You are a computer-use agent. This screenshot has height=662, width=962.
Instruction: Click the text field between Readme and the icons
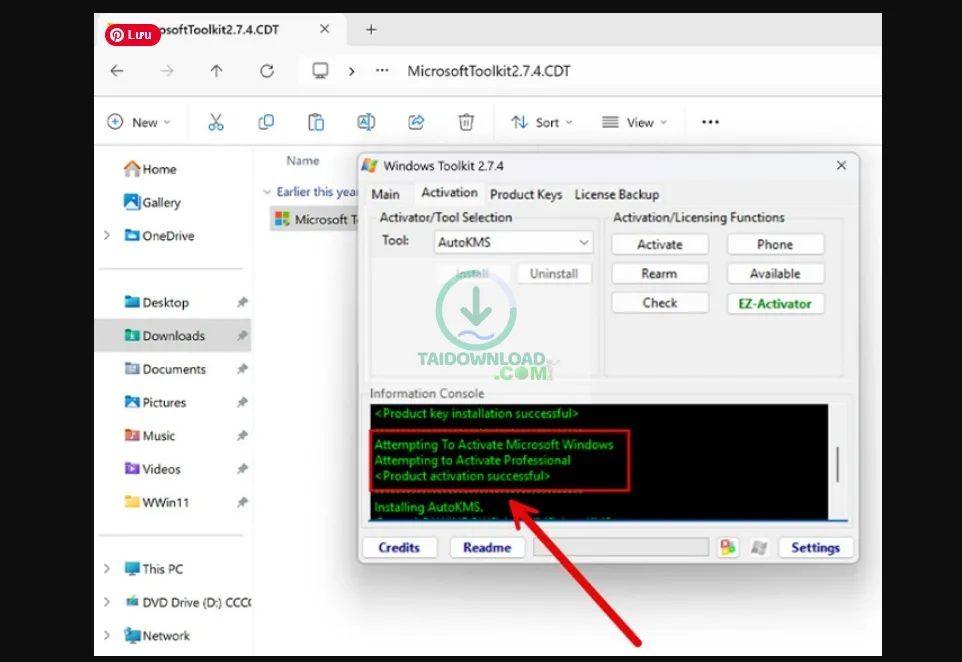coord(620,547)
